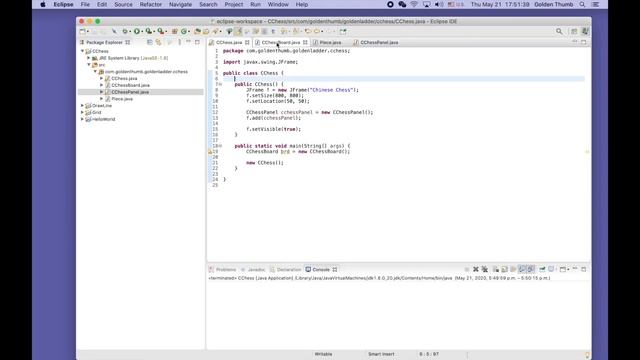Switch to the Piece.java editor tab
The height and width of the screenshot is (360, 640).
click(x=330, y=42)
